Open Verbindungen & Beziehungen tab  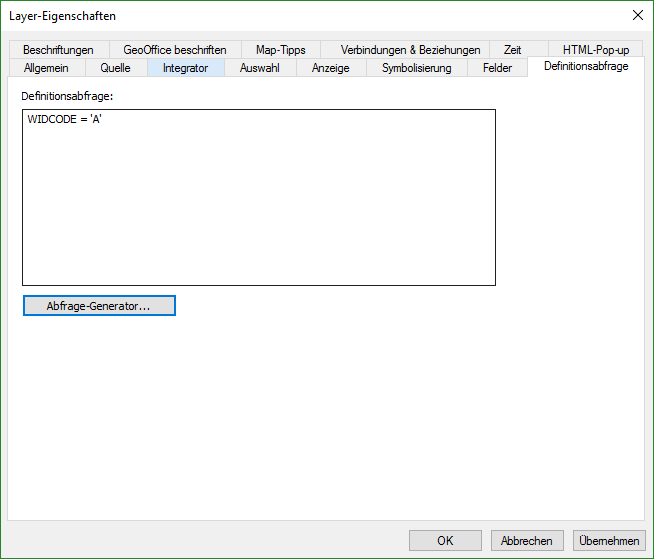coord(410,50)
